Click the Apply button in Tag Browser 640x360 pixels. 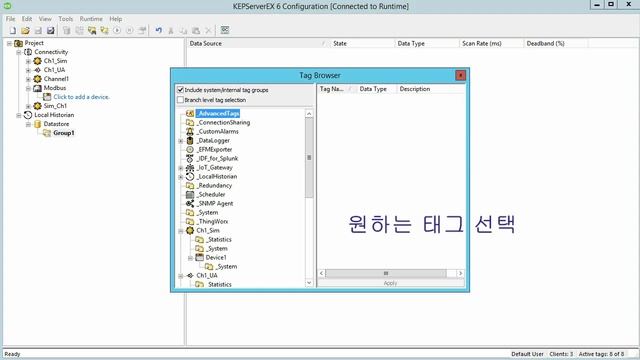click(391, 283)
